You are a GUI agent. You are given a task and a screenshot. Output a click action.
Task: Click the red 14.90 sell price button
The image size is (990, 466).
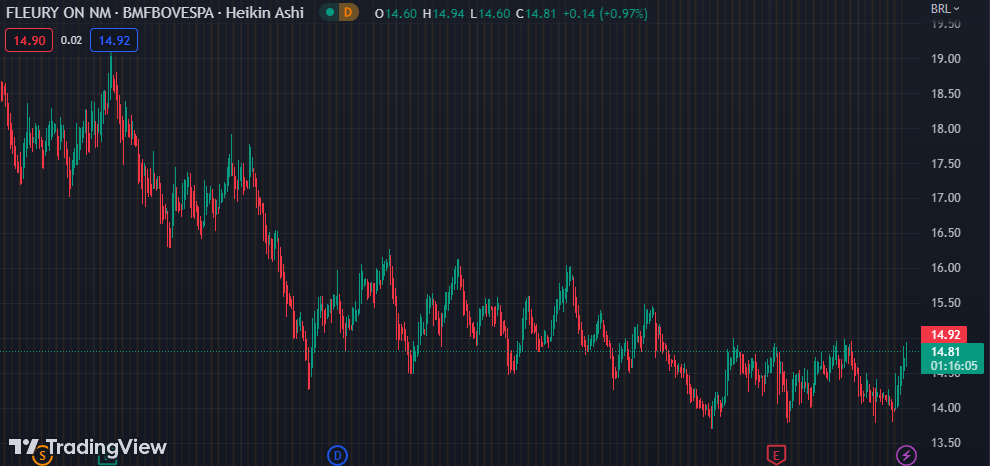click(x=29, y=40)
